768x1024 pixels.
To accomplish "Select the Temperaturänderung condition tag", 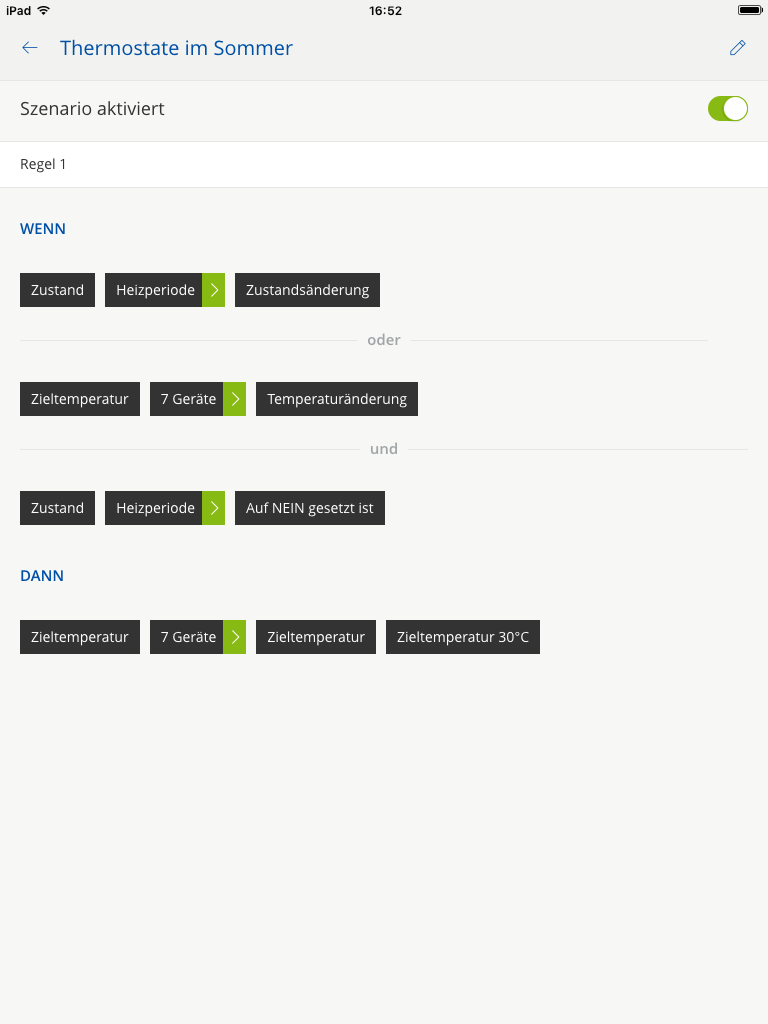I will coord(337,399).
